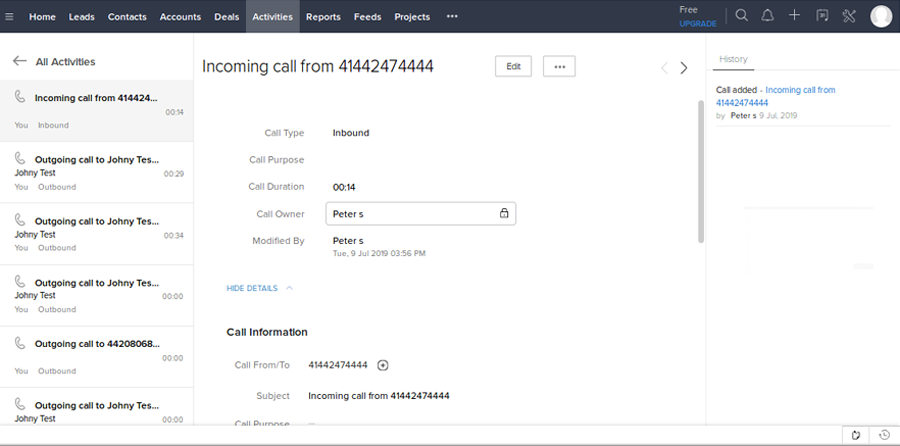Viewport: 900px width, 446px height.
Task: Open the Reports module
Action: point(323,17)
